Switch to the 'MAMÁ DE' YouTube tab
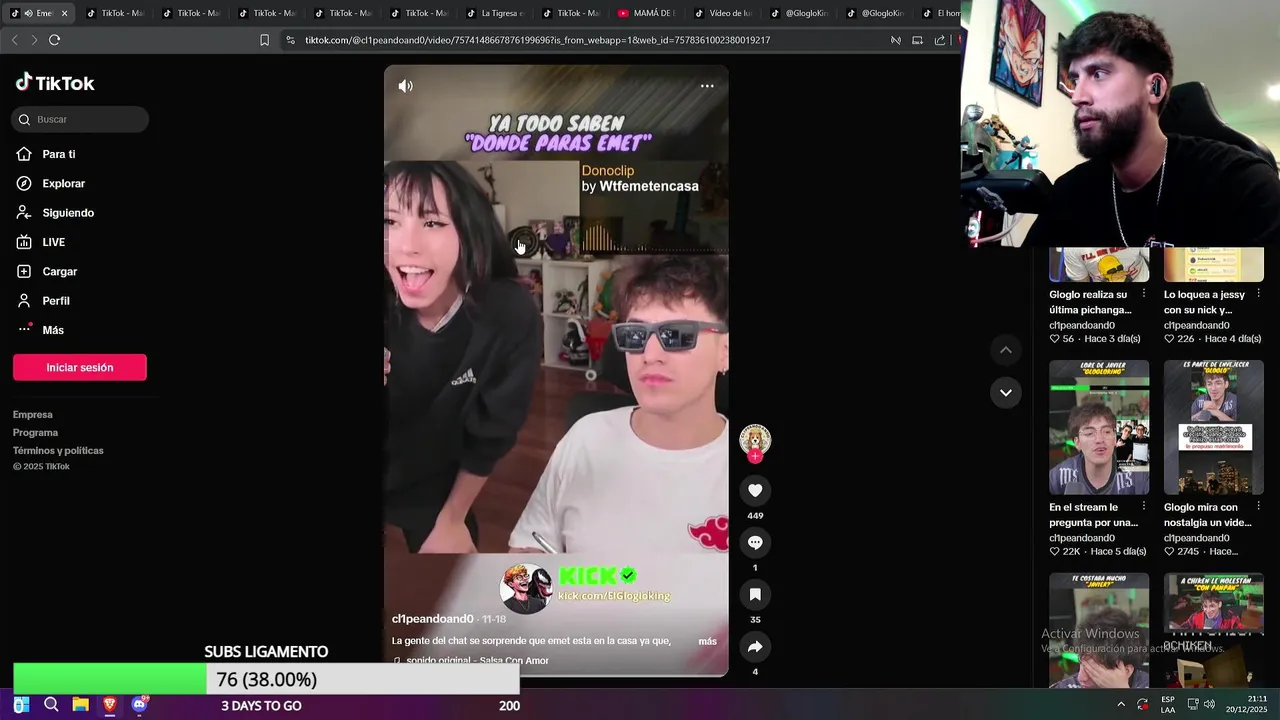 click(x=649, y=13)
